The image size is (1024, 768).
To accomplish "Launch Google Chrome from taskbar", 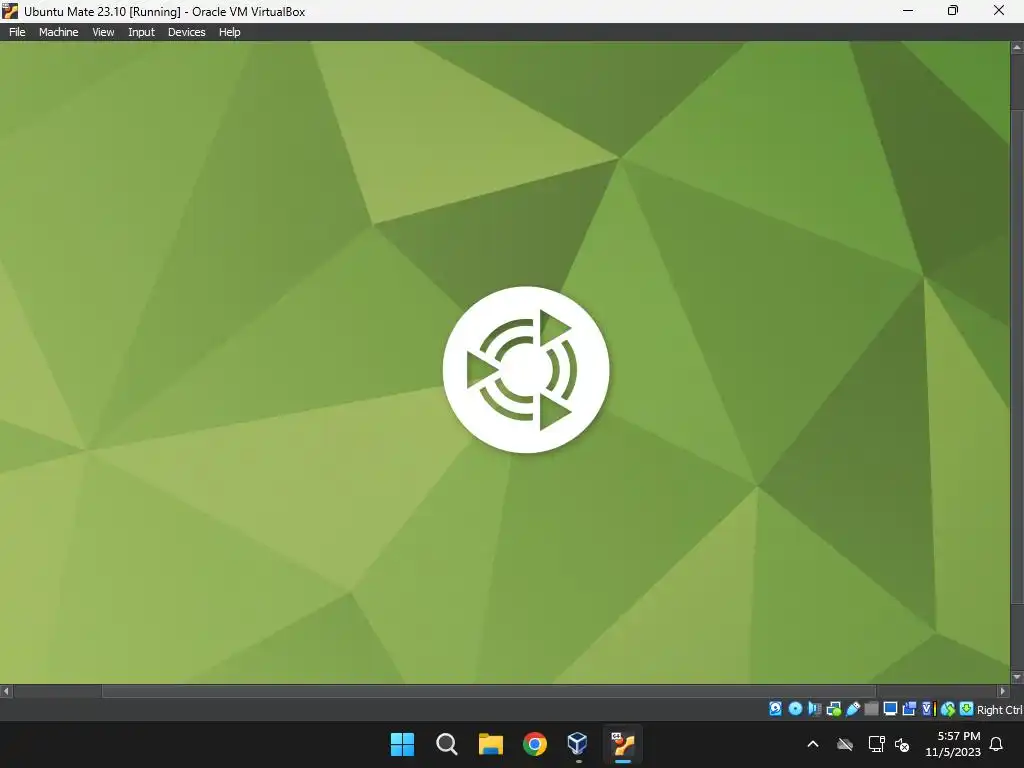I will (534, 744).
